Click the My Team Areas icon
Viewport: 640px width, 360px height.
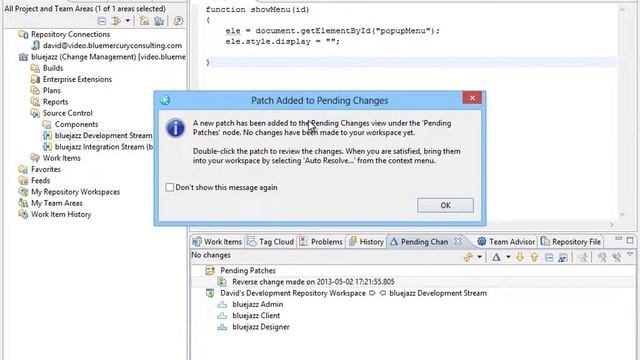tap(23, 203)
